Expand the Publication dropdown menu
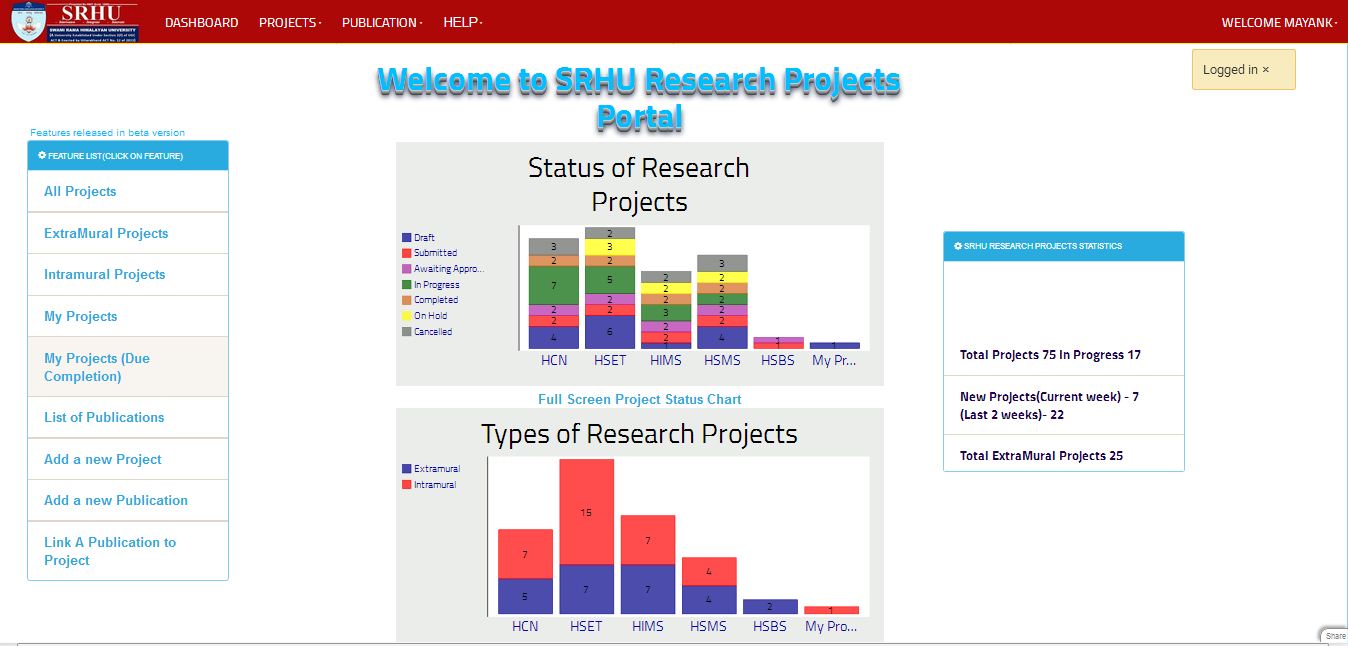Image resolution: width=1348 pixels, height=646 pixels. (x=382, y=22)
